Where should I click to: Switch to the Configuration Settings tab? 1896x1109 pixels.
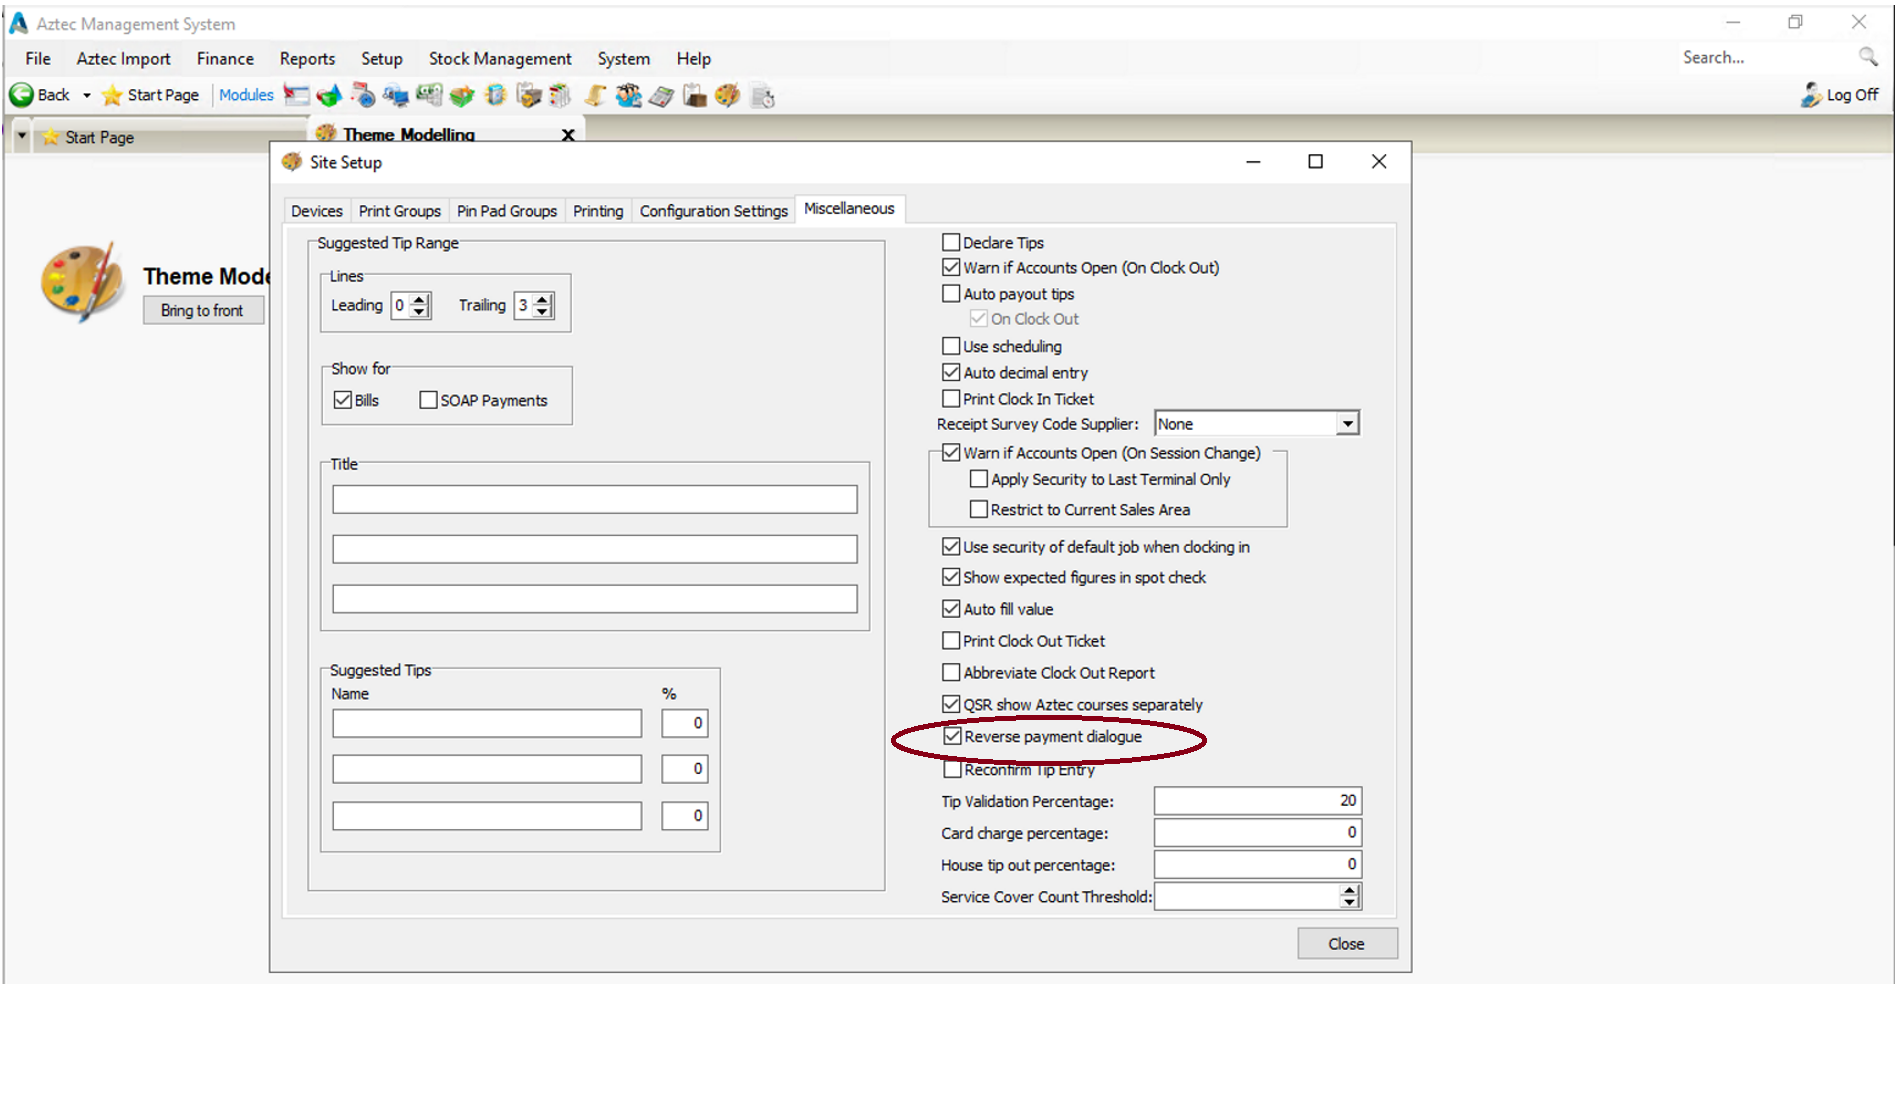coord(713,211)
